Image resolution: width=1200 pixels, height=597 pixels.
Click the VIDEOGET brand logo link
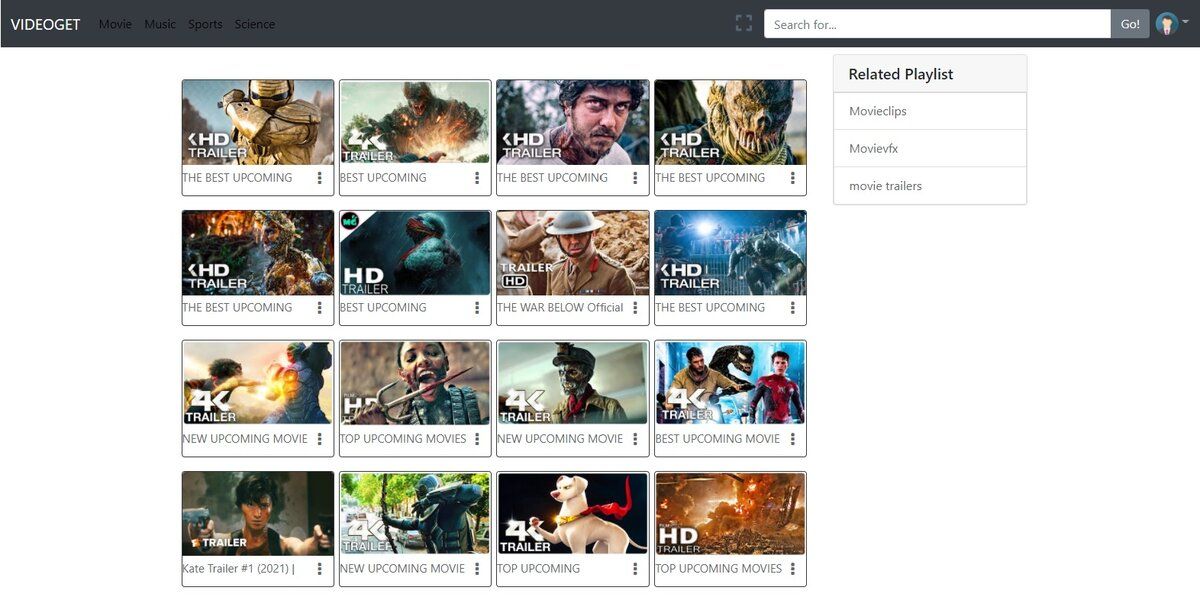(x=45, y=24)
